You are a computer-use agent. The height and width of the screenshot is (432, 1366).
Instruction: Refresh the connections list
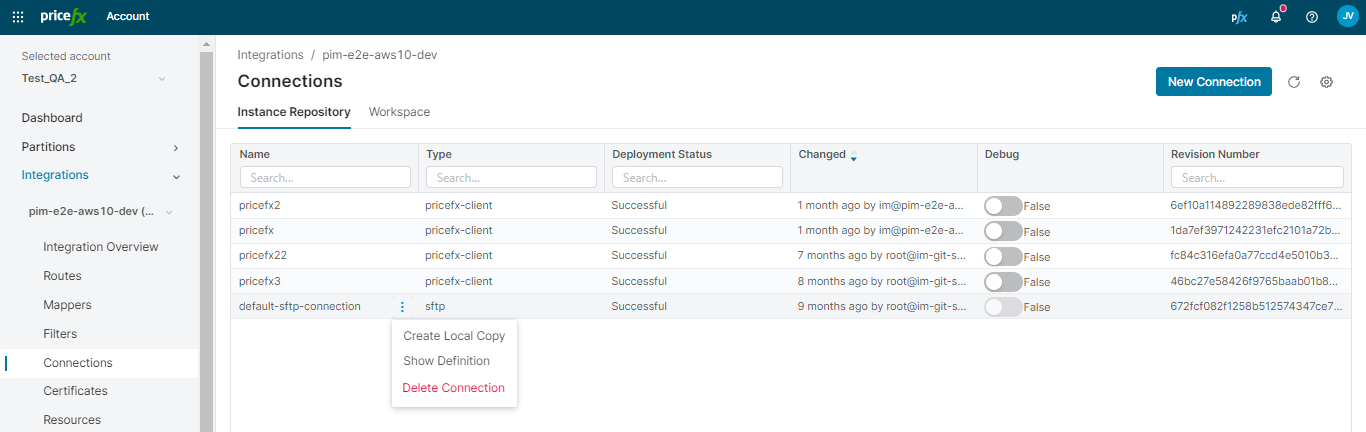tap(1293, 82)
